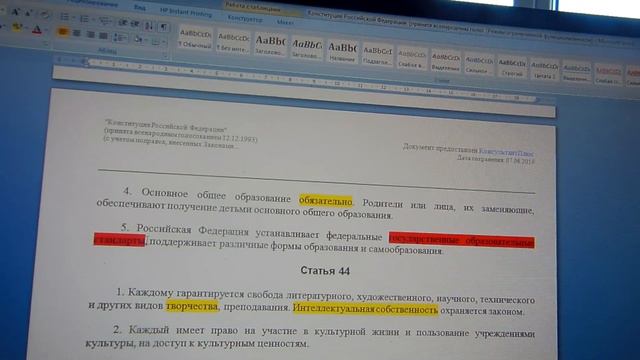The width and height of the screenshot is (640, 360).
Task: Click the Grow Font icon
Action: (16, 12)
